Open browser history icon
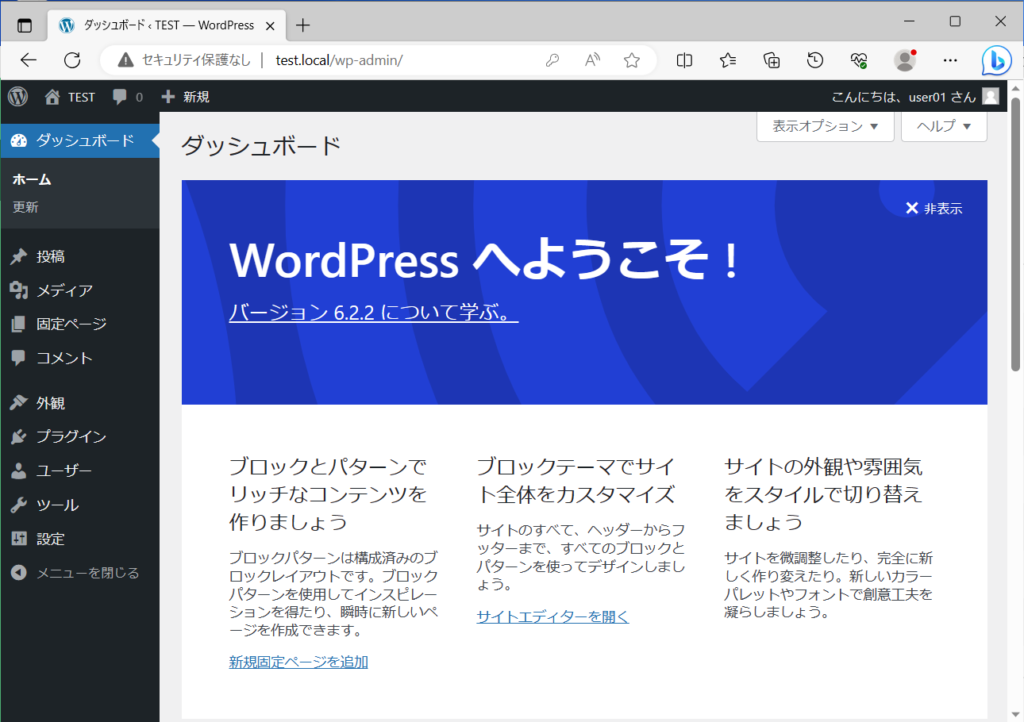The width and height of the screenshot is (1024, 722). (x=815, y=60)
